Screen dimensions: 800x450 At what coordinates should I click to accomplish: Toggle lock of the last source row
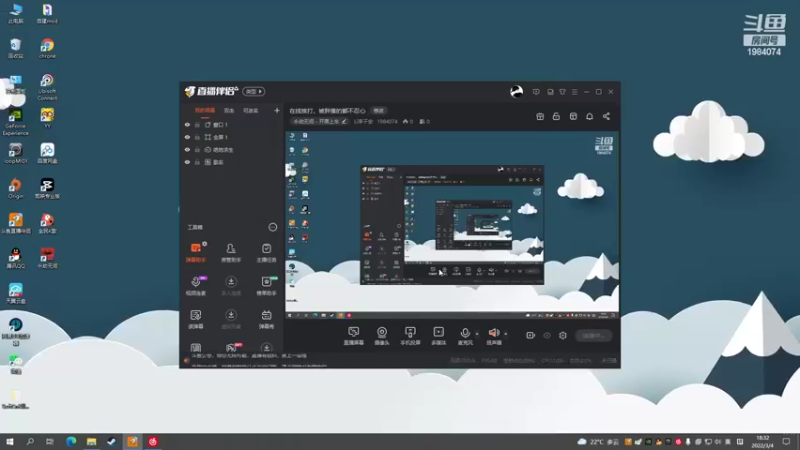tap(197, 162)
